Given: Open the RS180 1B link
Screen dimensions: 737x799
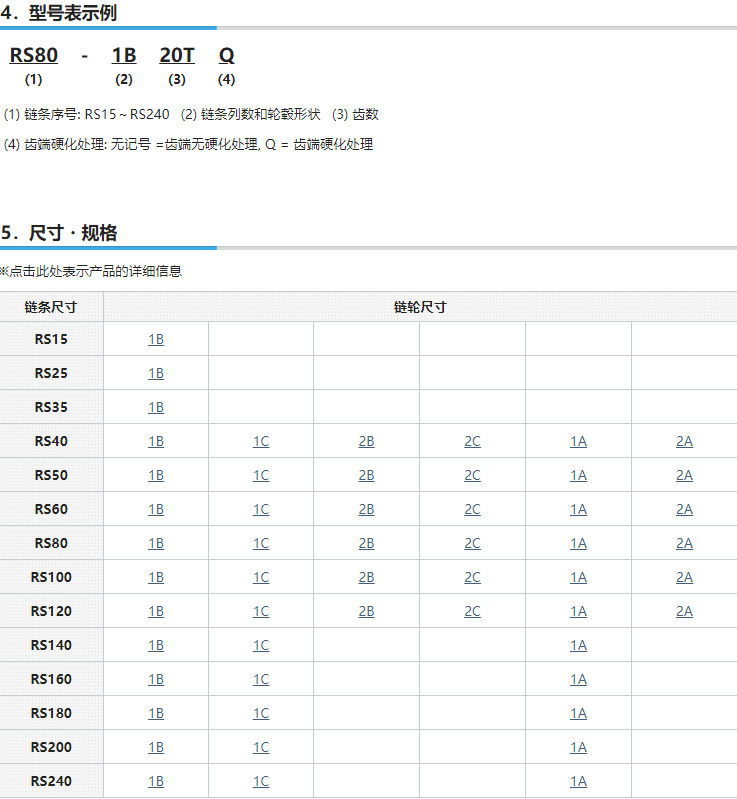Looking at the screenshot, I should pyautogui.click(x=156, y=713).
